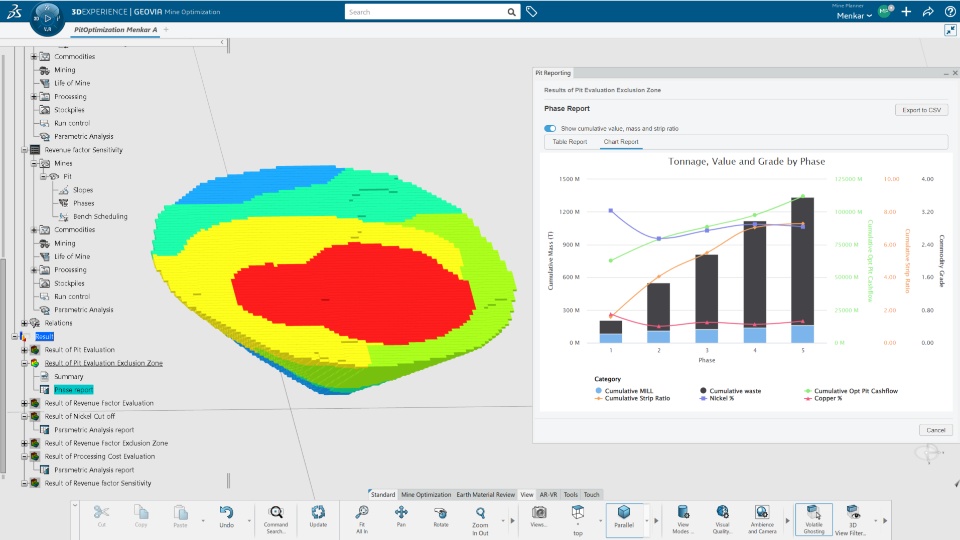Click the Export to CSV button
Screen dimensions: 960x540
[x=921, y=110]
